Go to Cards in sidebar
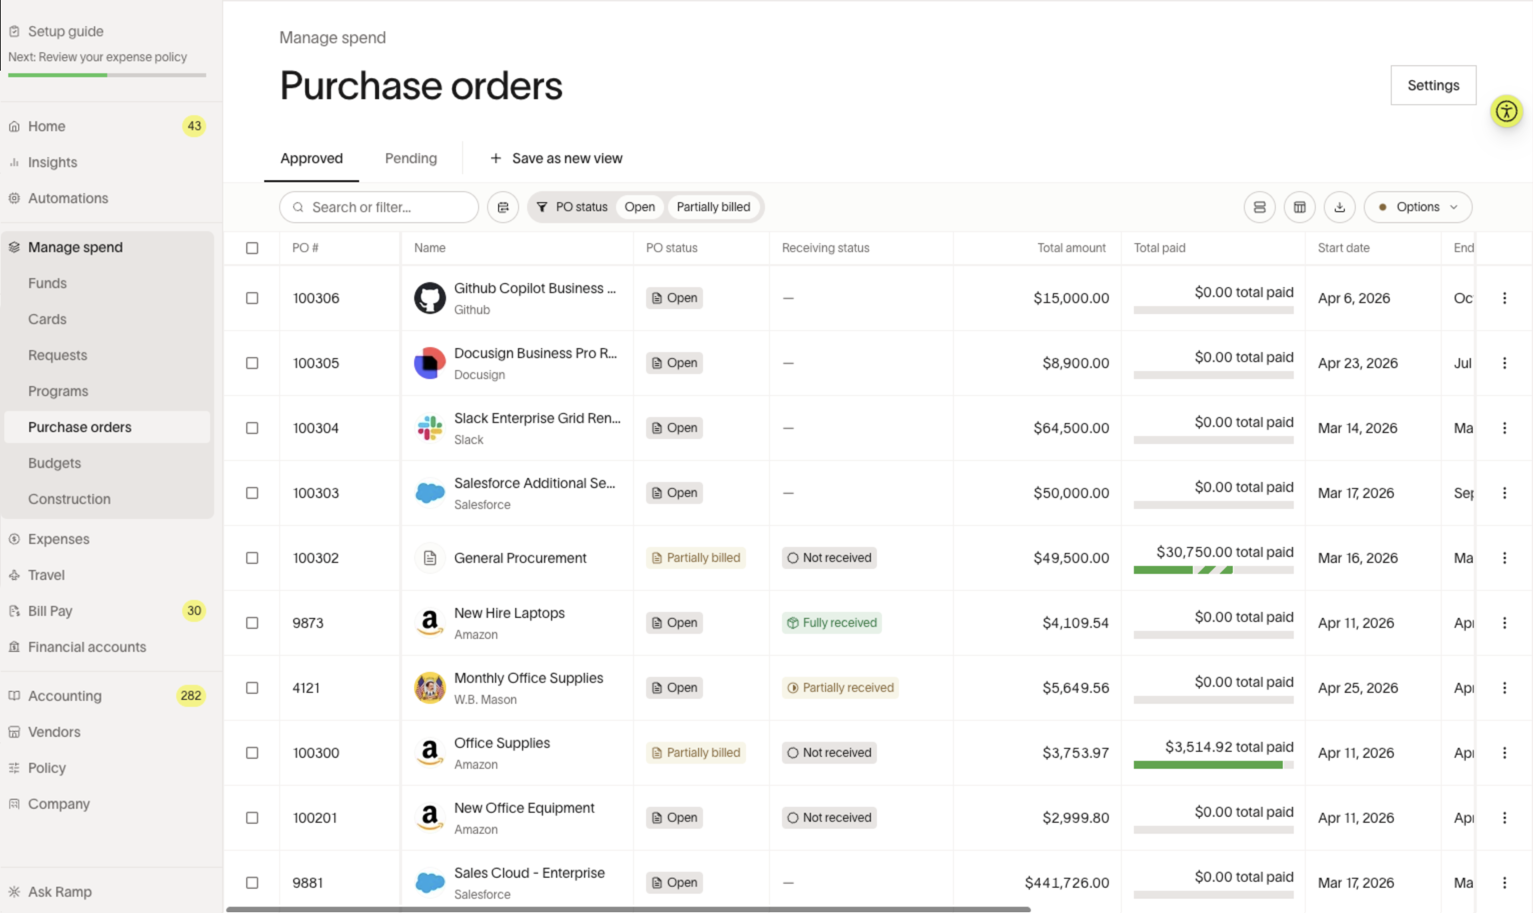Image resolution: width=1533 pixels, height=913 pixels. 47,319
